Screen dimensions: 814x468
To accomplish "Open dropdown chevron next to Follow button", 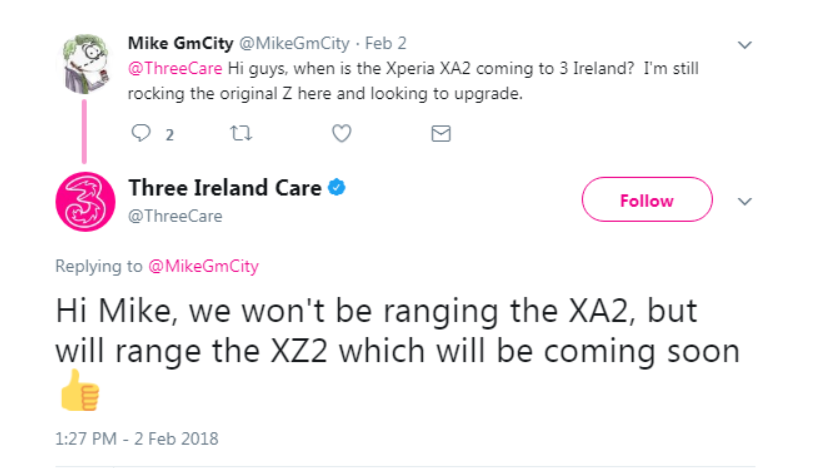I will (x=744, y=200).
